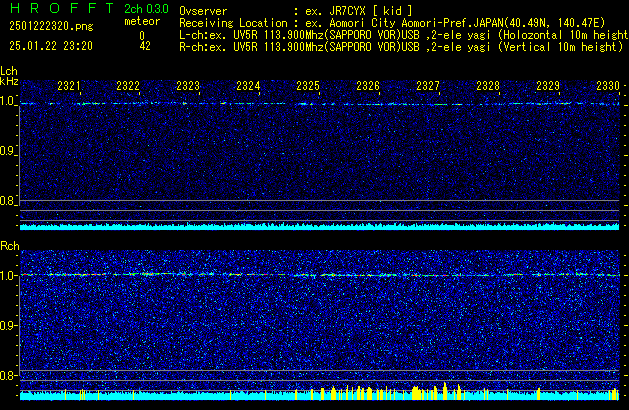Click the 'kHz' axis unit label
The height and width of the screenshot is (410, 629).
[x=9, y=81]
